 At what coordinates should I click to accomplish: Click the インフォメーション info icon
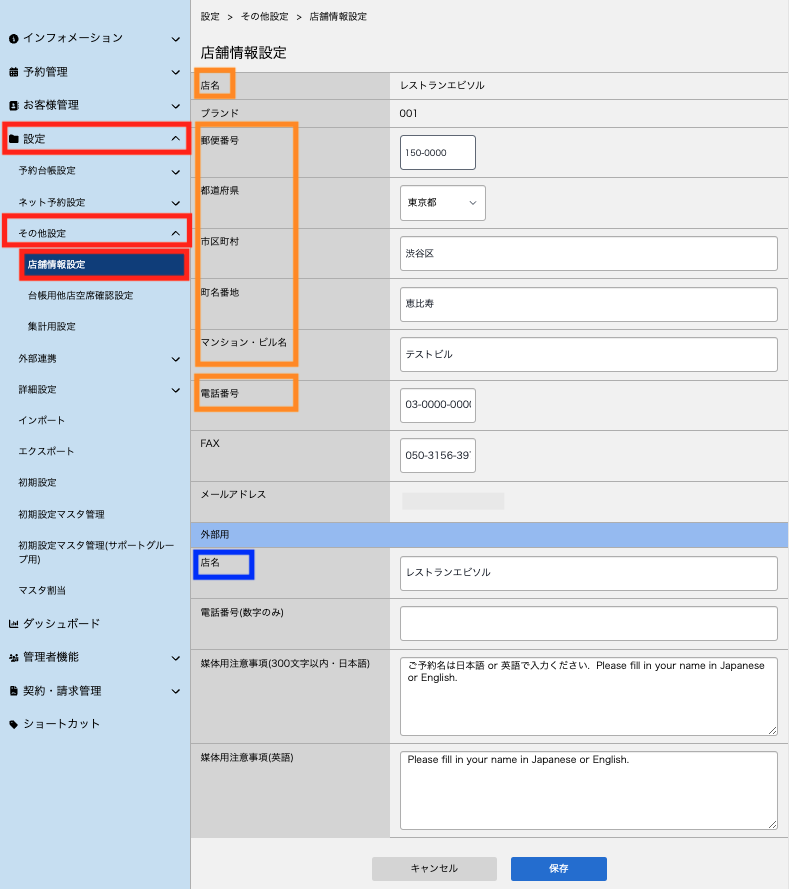[x=14, y=39]
